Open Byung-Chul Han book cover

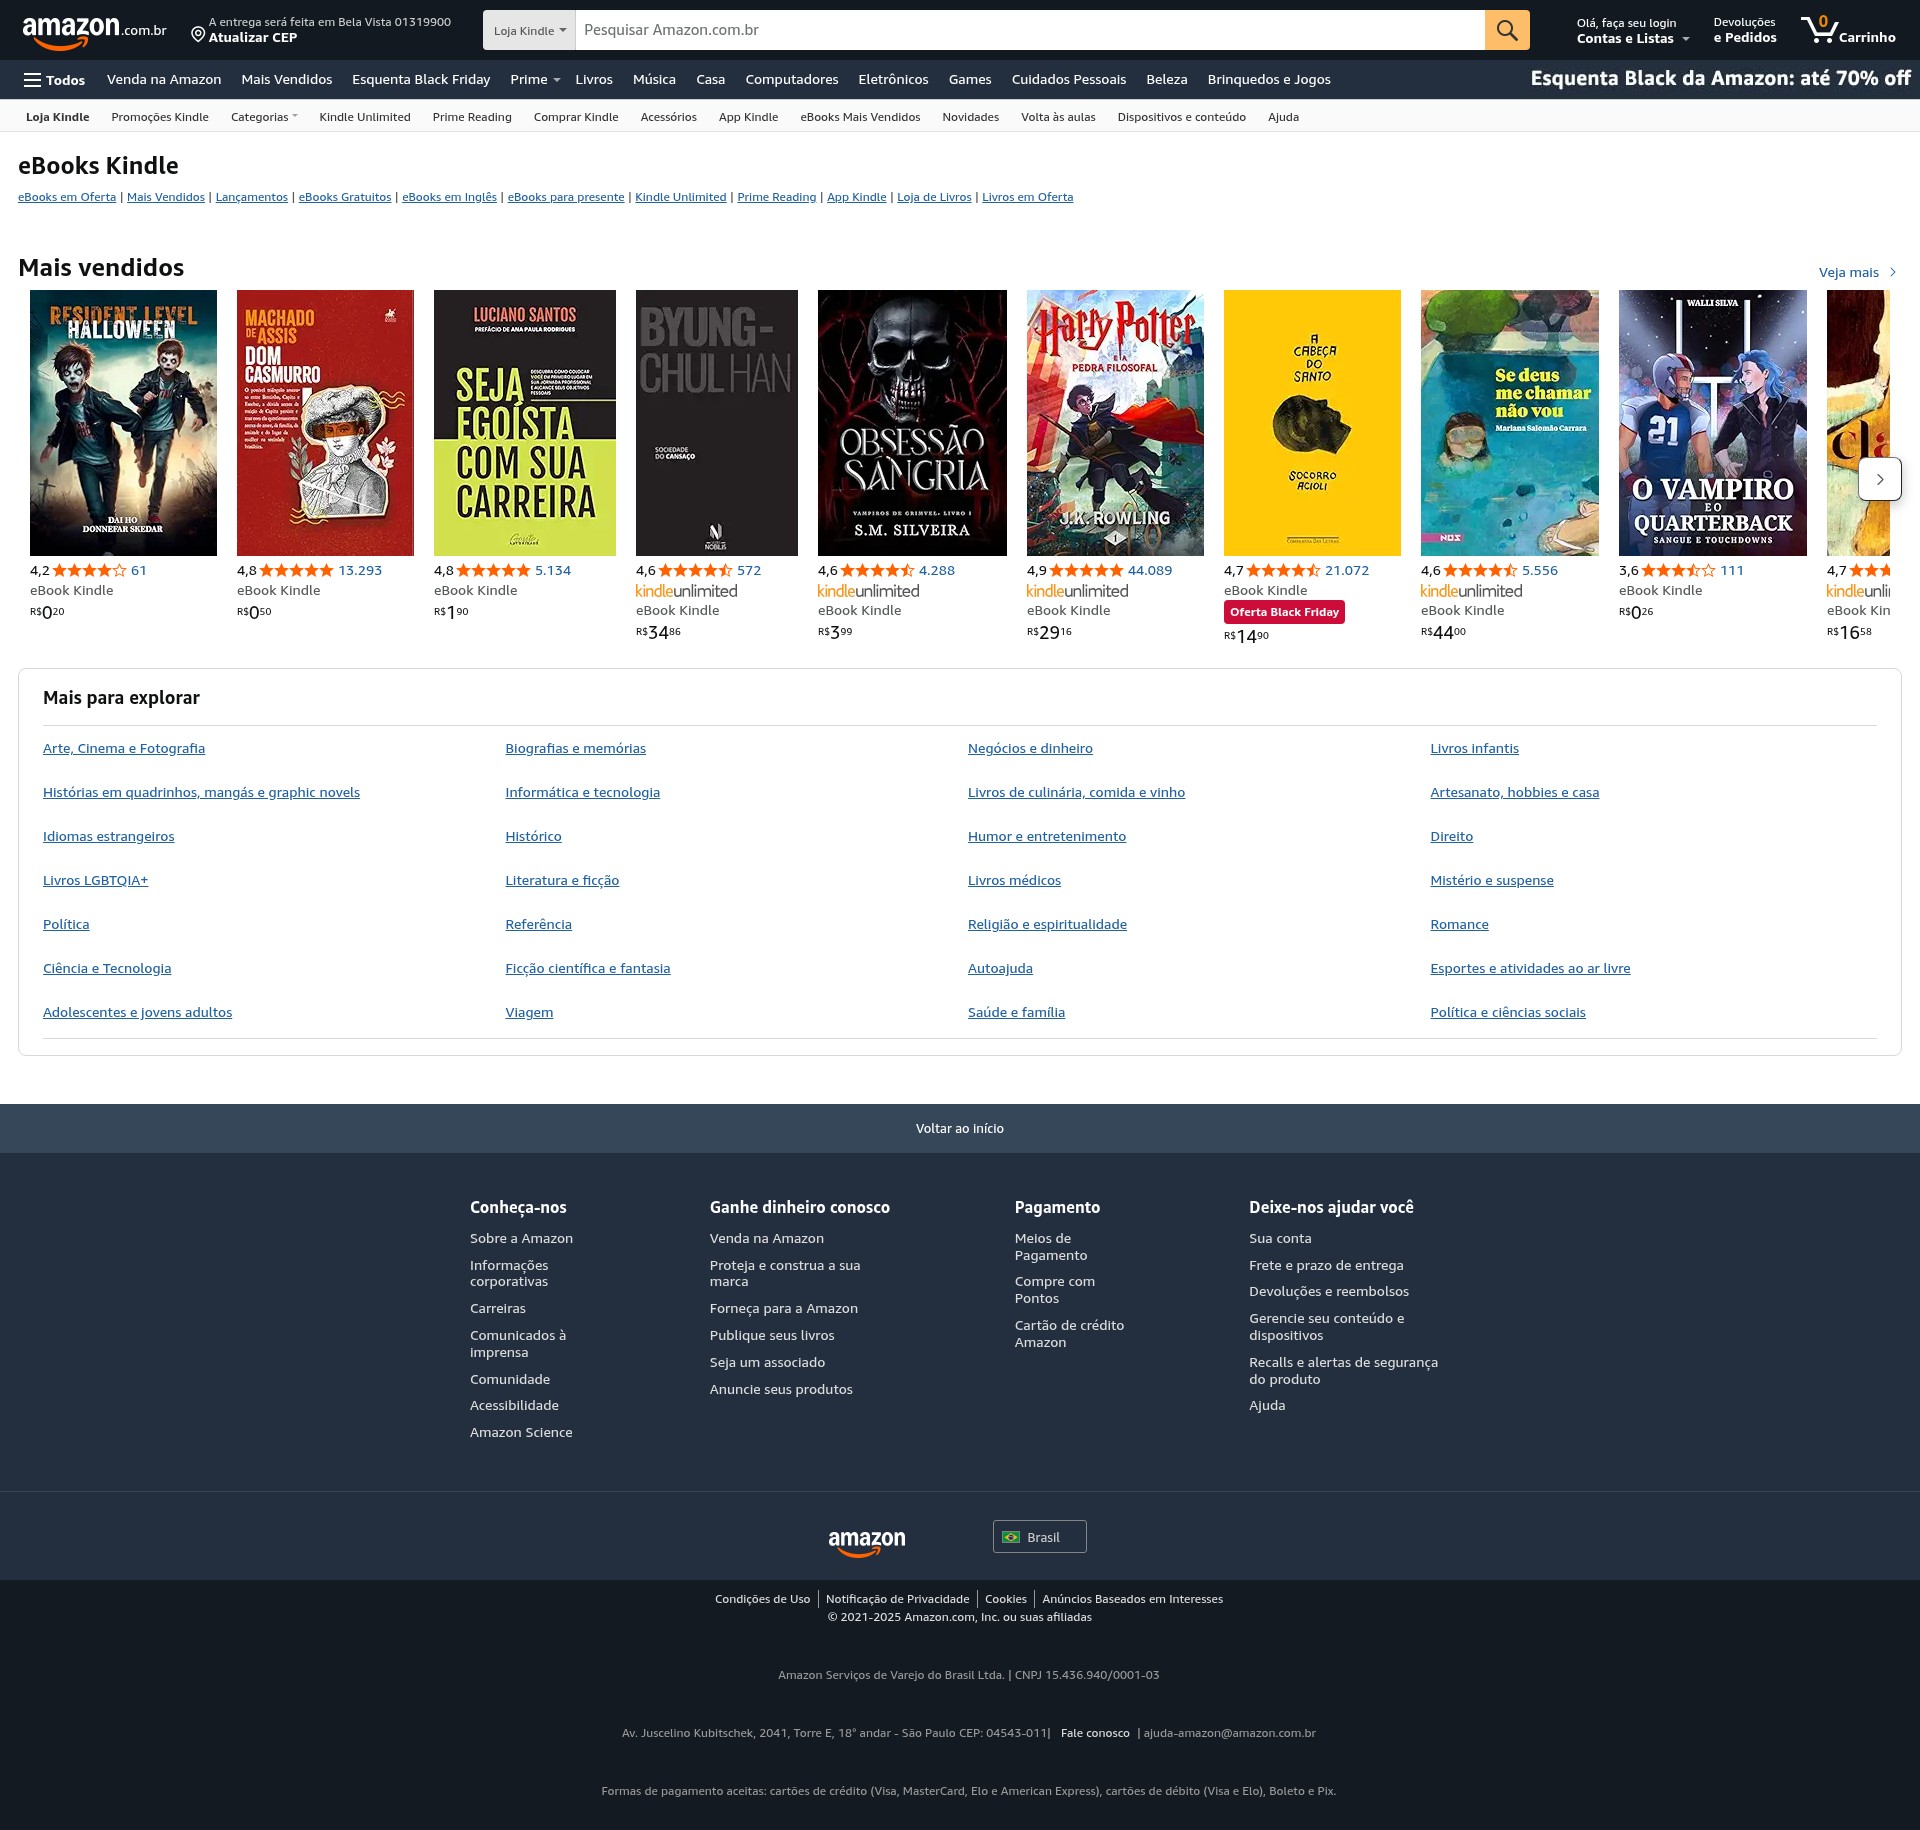coord(717,423)
